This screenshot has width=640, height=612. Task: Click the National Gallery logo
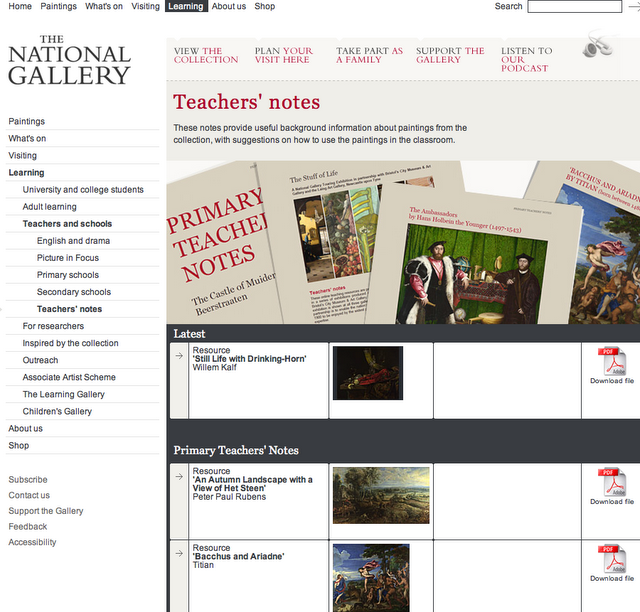69,60
